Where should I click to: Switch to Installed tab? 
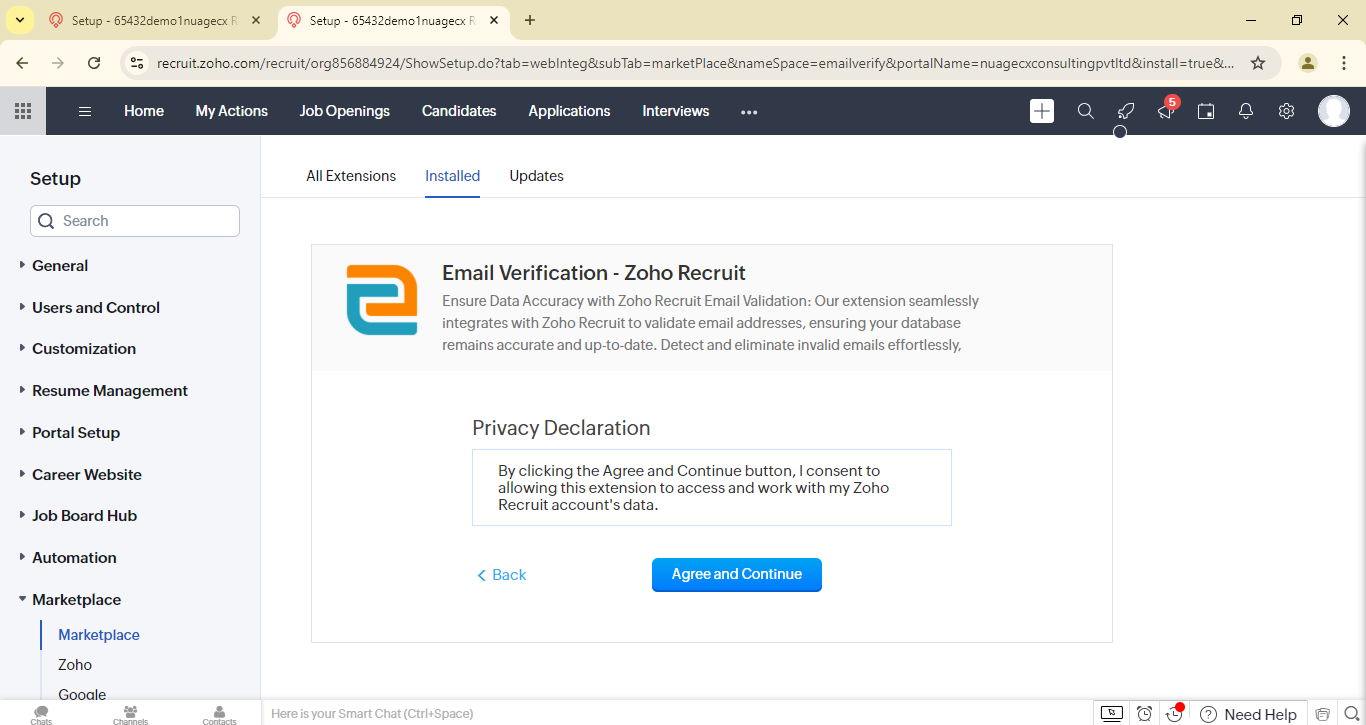453,176
